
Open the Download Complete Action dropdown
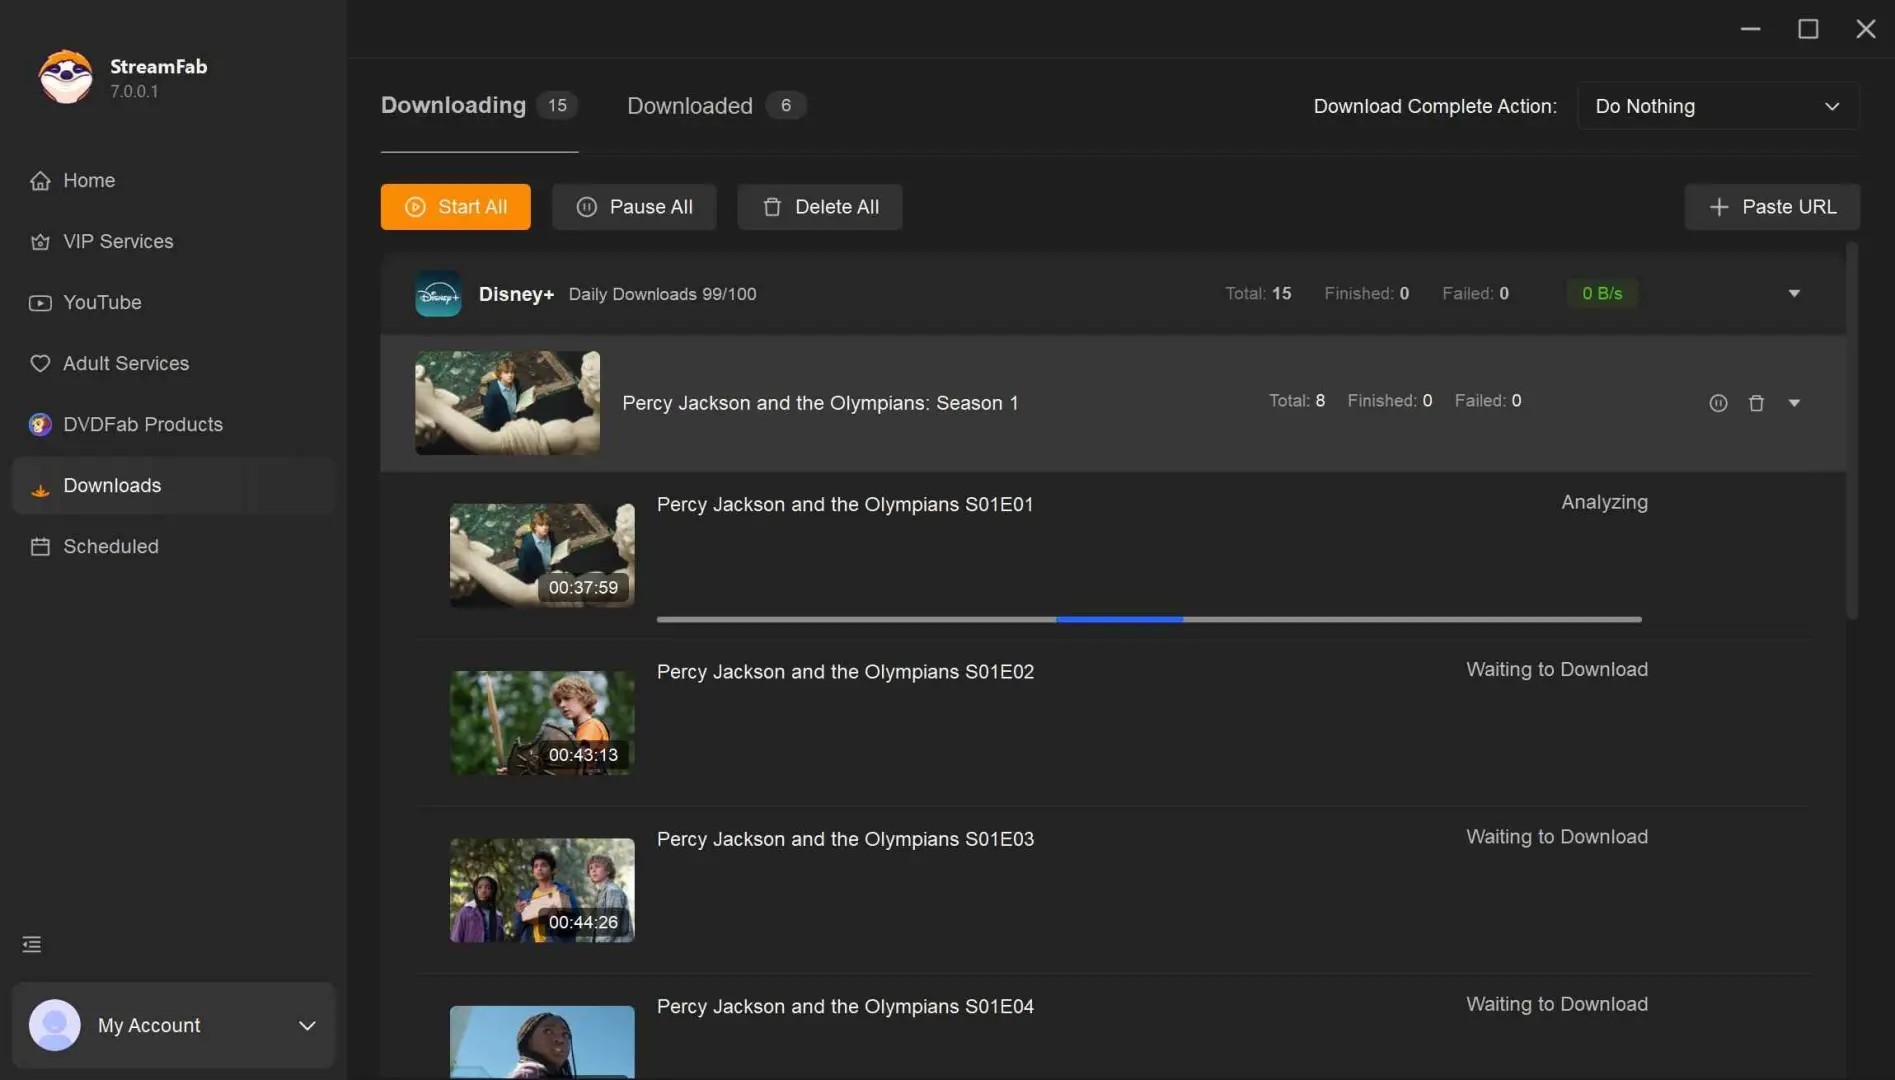coord(1718,106)
